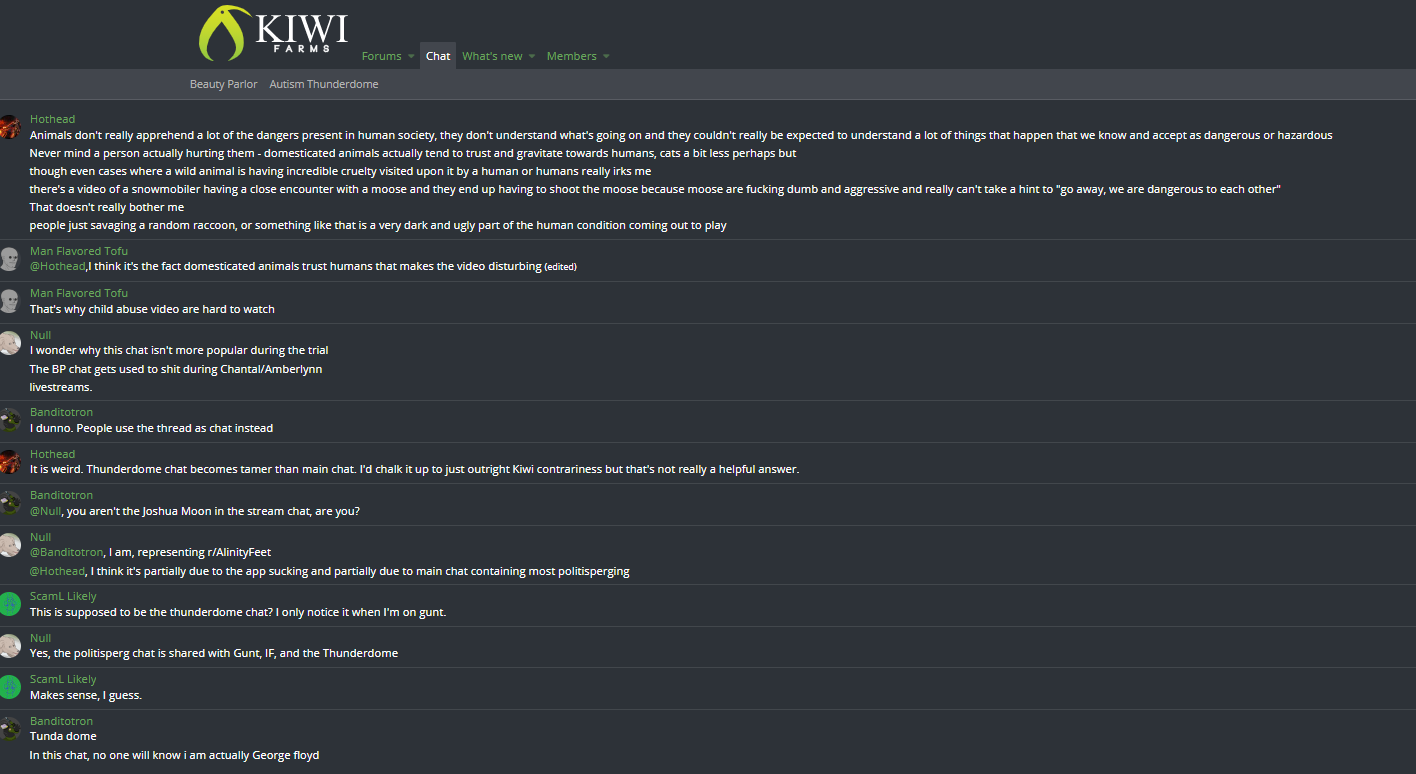Switch to the Autism Thunderdome room
The width and height of the screenshot is (1416, 774).
click(324, 84)
